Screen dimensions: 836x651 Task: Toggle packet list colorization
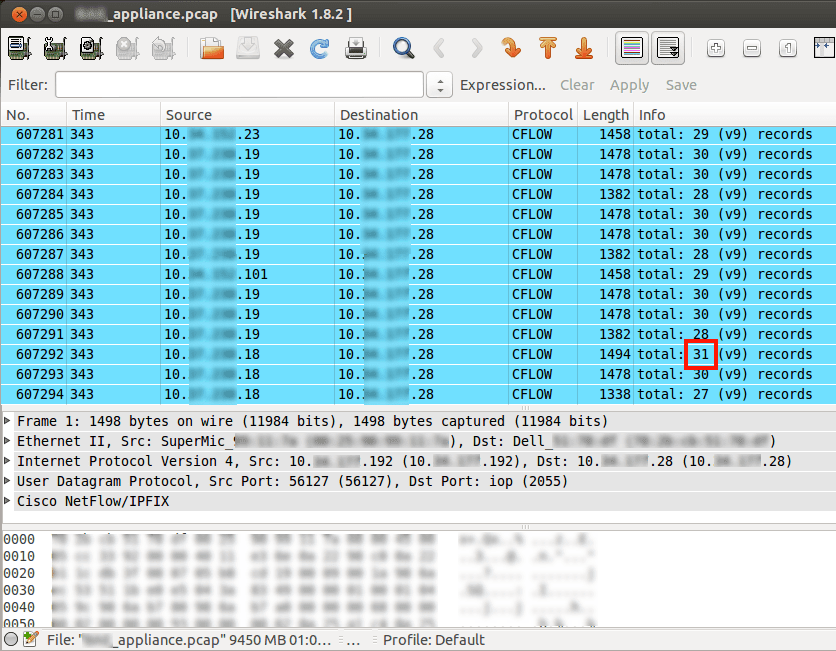tap(632, 48)
